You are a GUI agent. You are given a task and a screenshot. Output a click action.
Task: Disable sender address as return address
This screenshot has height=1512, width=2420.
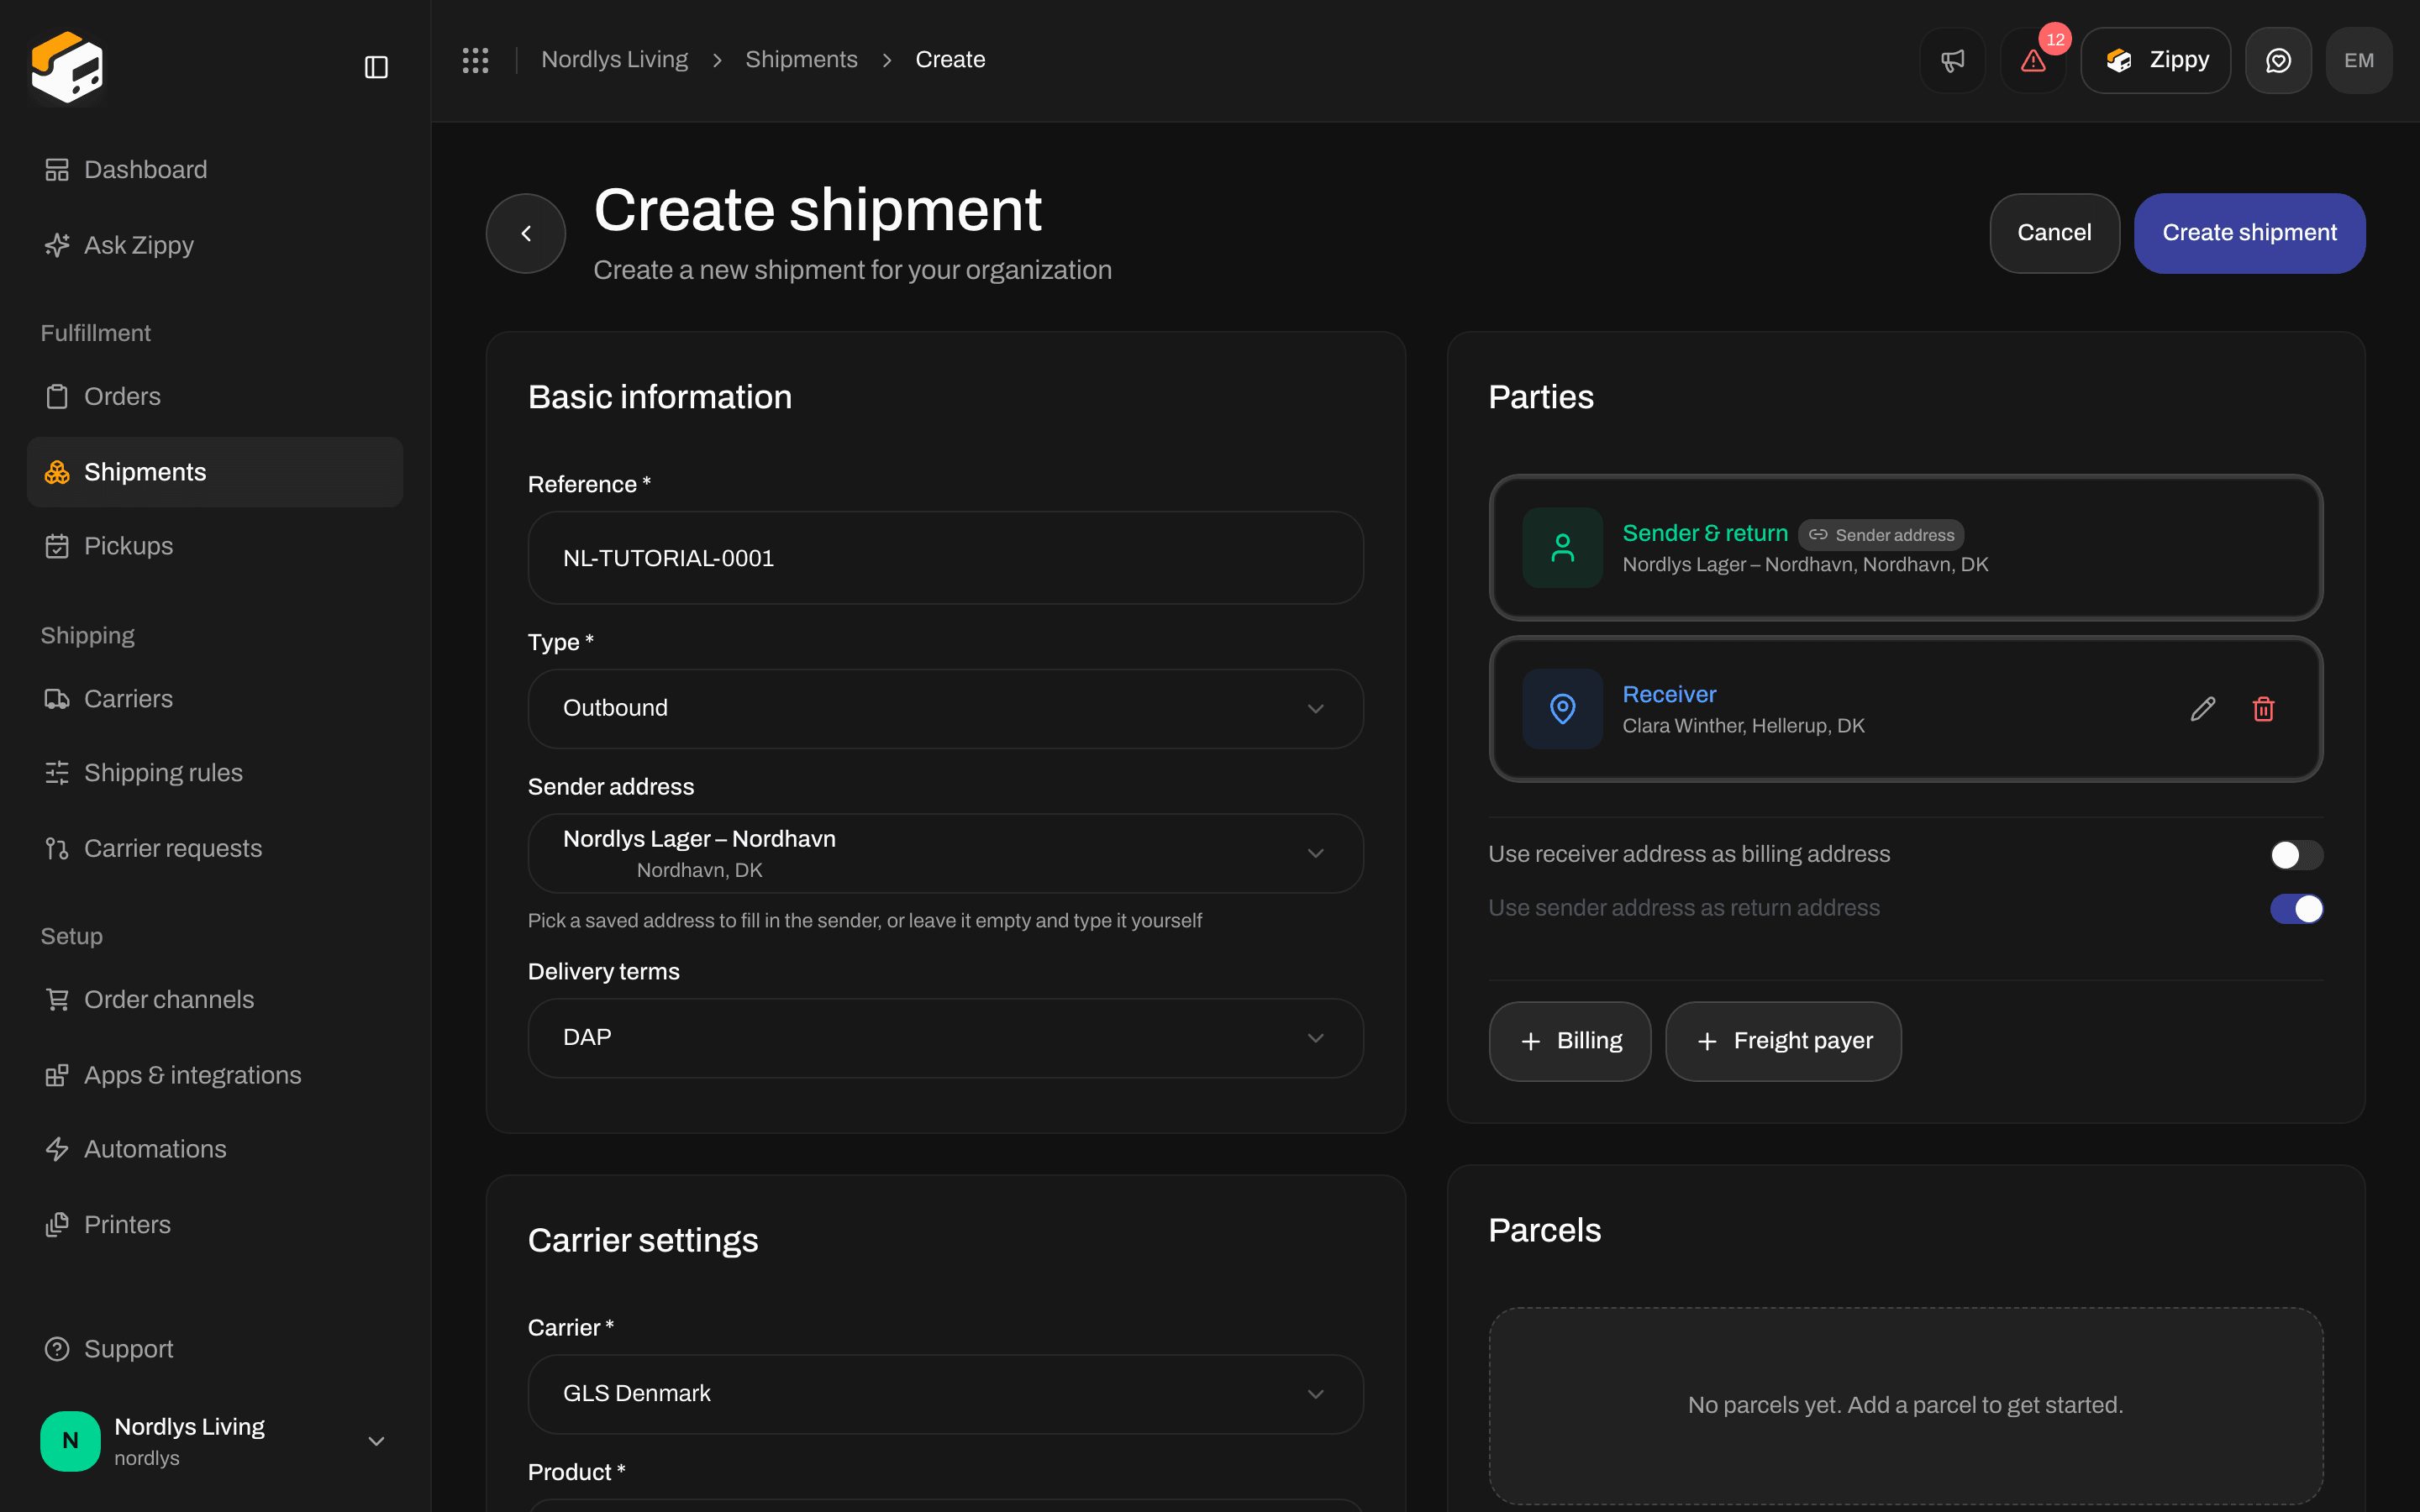(x=2296, y=908)
